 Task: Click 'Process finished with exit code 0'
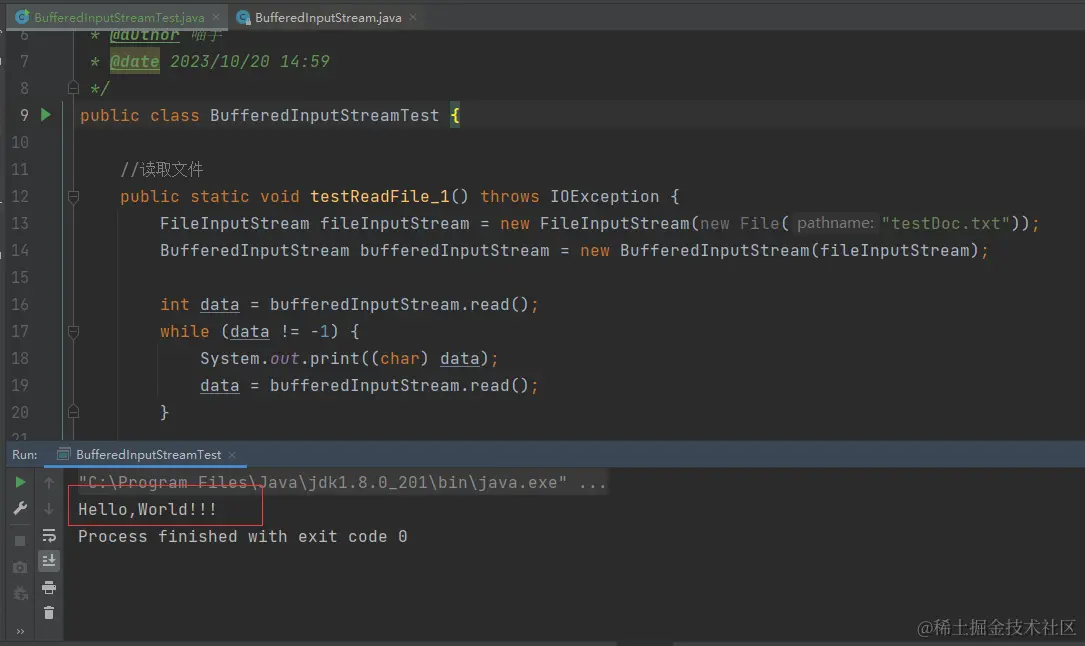[x=242, y=536]
